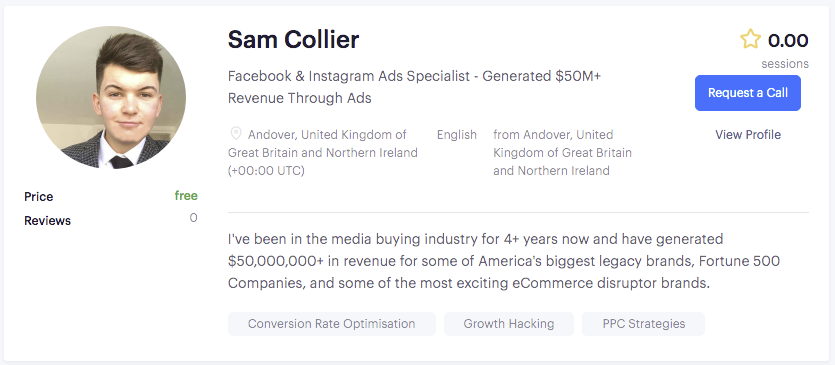Click the Price label

point(38,197)
